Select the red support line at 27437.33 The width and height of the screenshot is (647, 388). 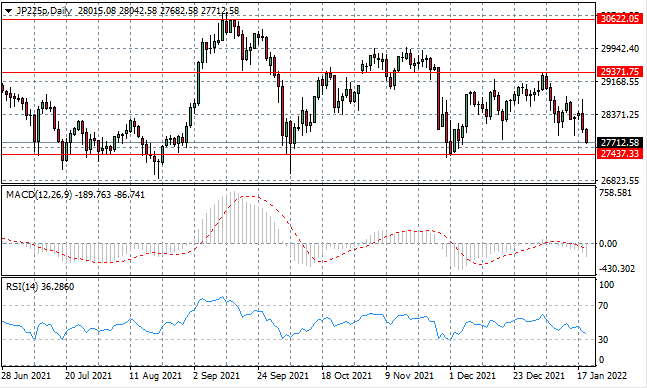click(x=298, y=154)
